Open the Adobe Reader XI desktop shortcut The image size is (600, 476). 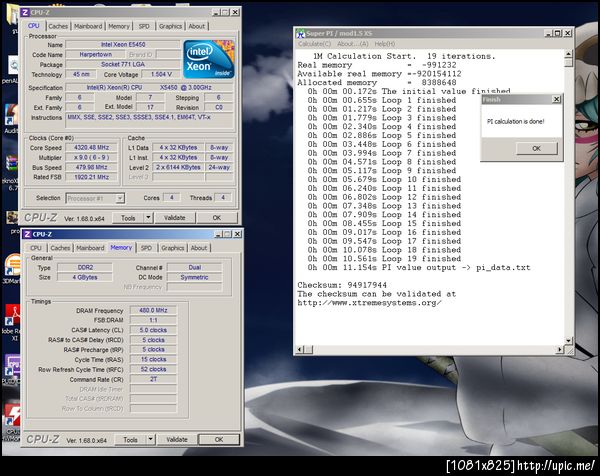(x=12, y=315)
